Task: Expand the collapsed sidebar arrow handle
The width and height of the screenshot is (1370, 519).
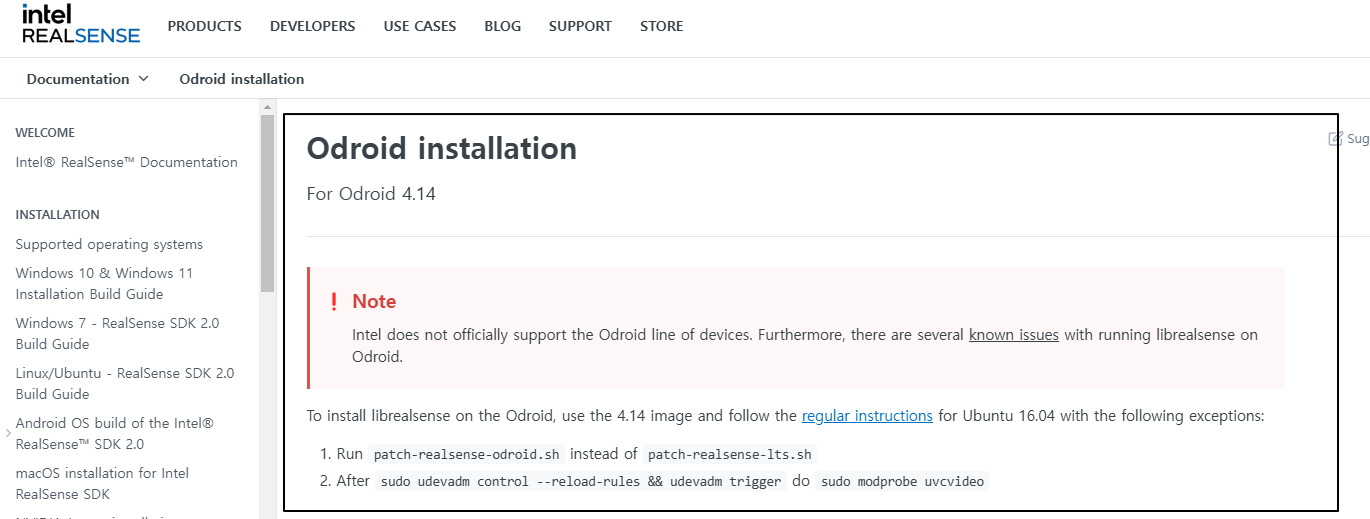Action: coord(8,433)
